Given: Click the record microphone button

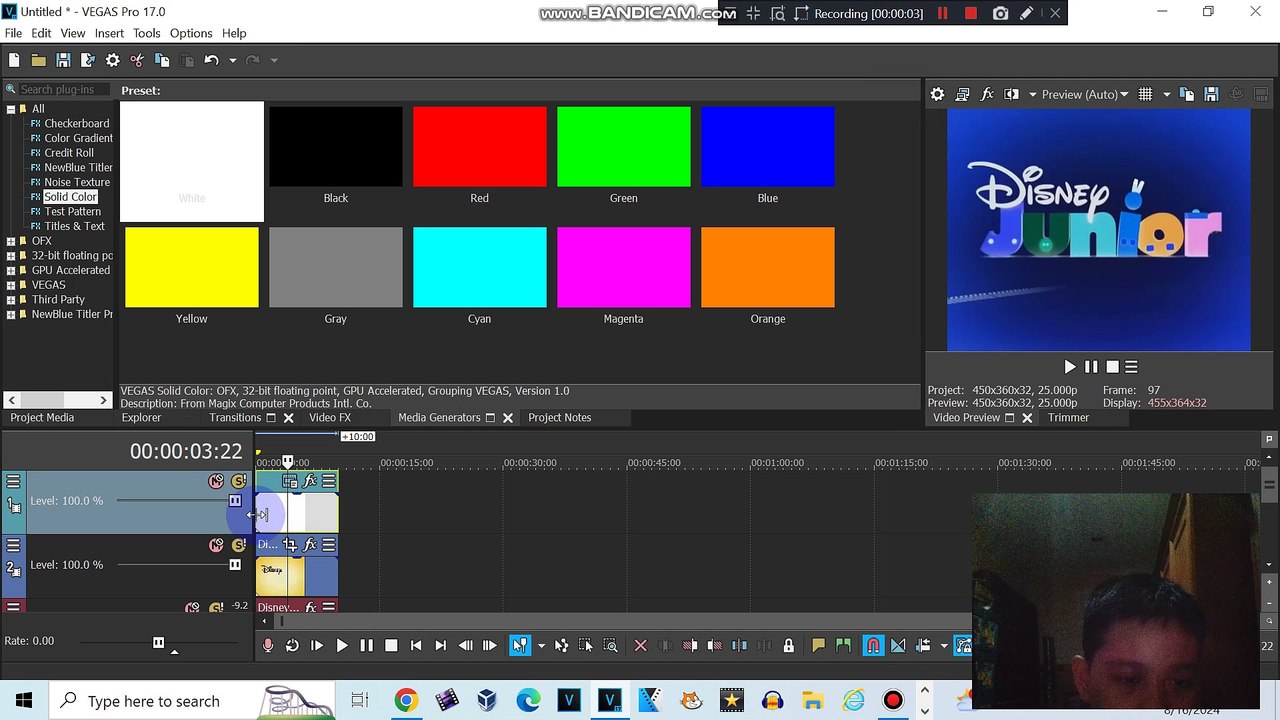Looking at the screenshot, I should pyautogui.click(x=267, y=646).
